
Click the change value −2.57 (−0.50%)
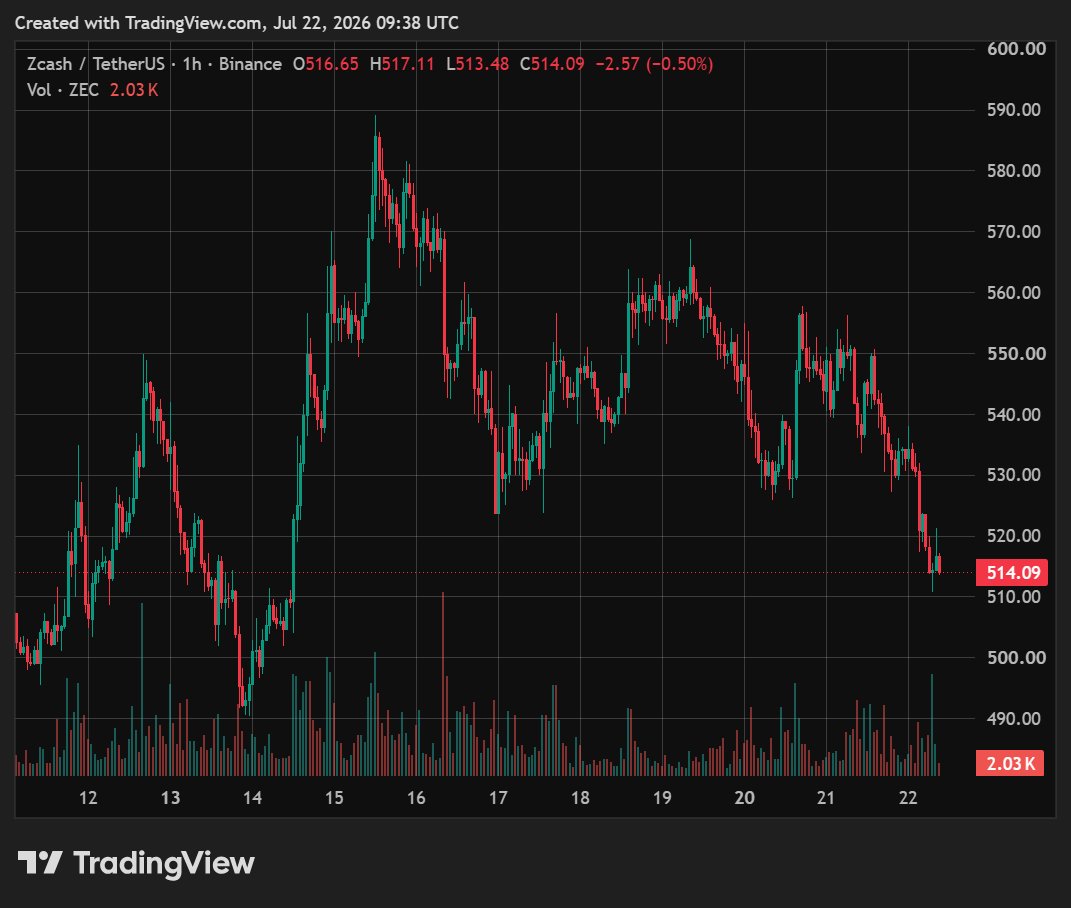(654, 64)
